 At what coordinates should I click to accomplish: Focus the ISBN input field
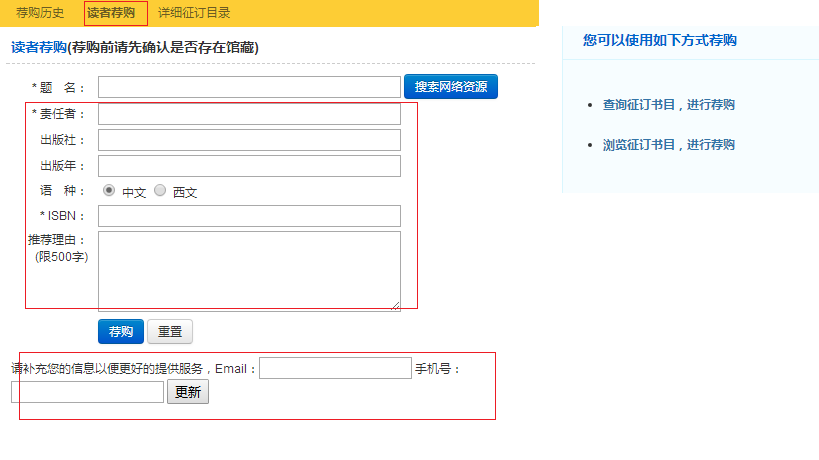point(249,216)
